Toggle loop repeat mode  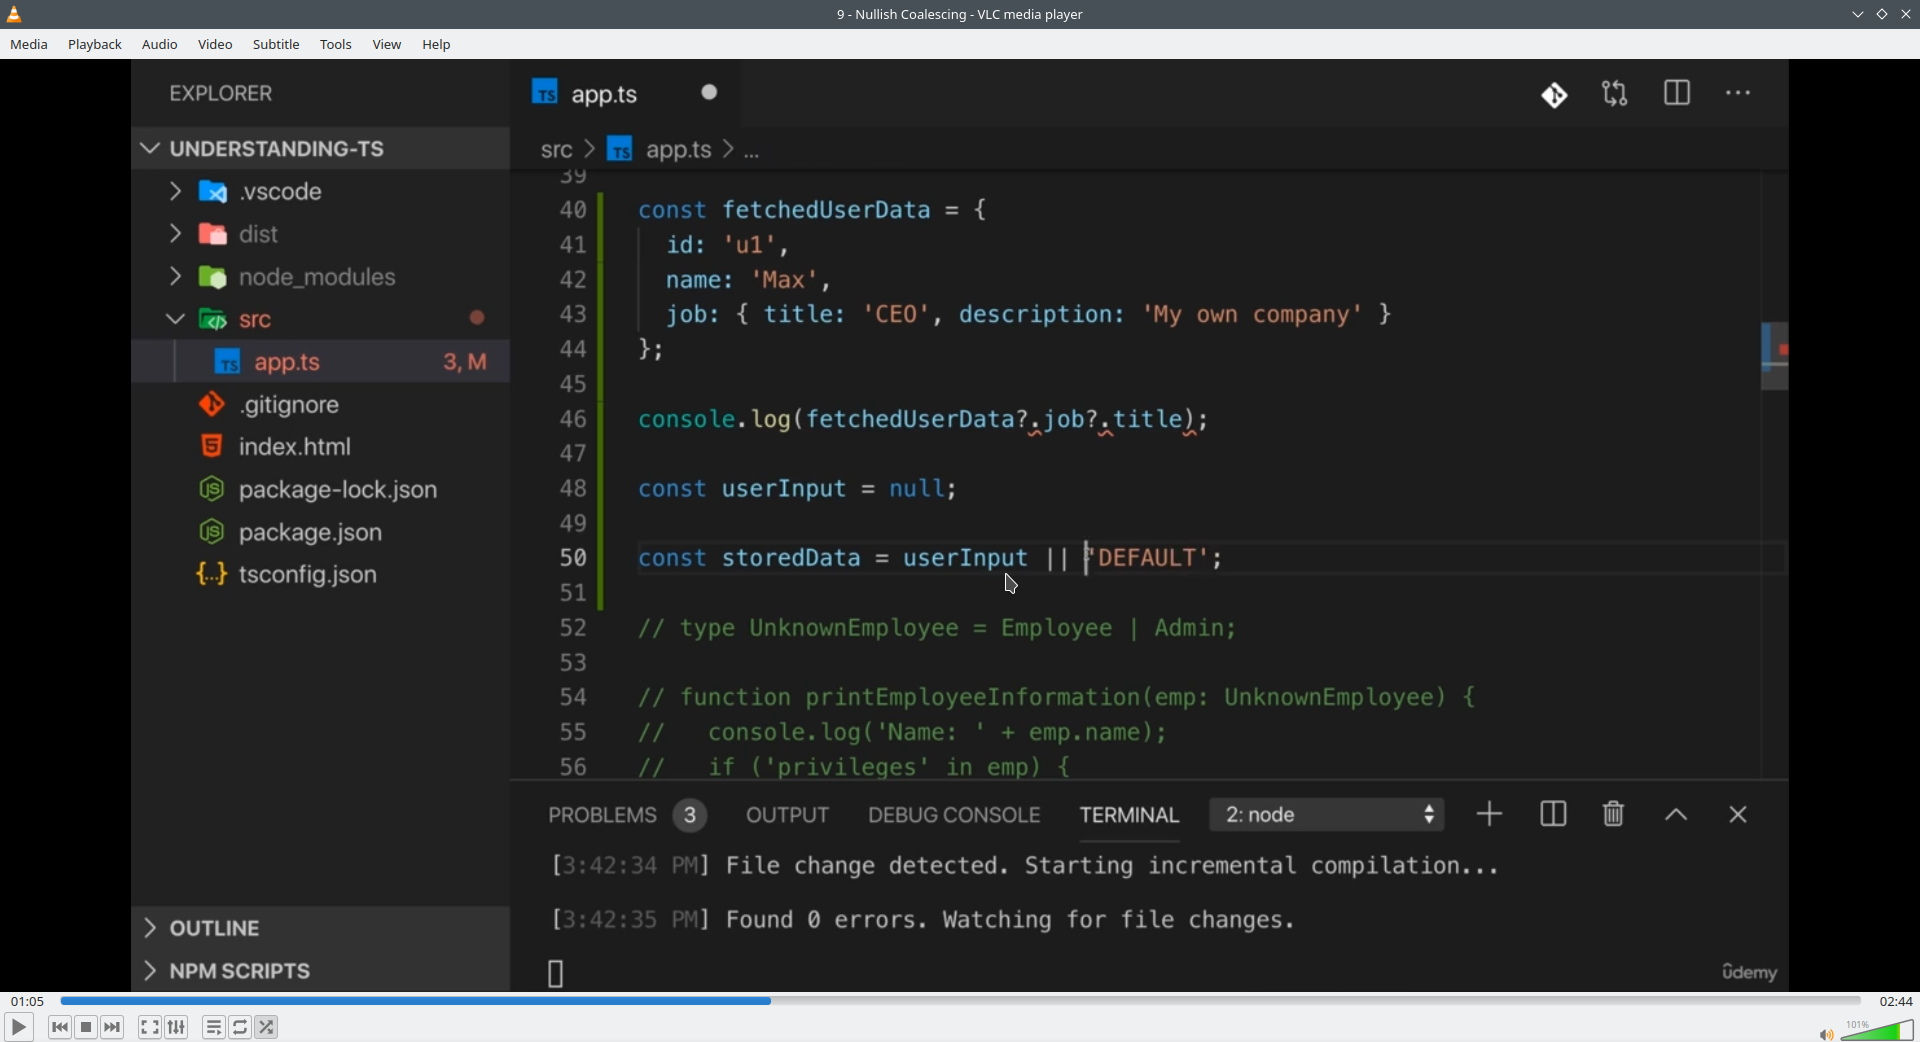[241, 1027]
